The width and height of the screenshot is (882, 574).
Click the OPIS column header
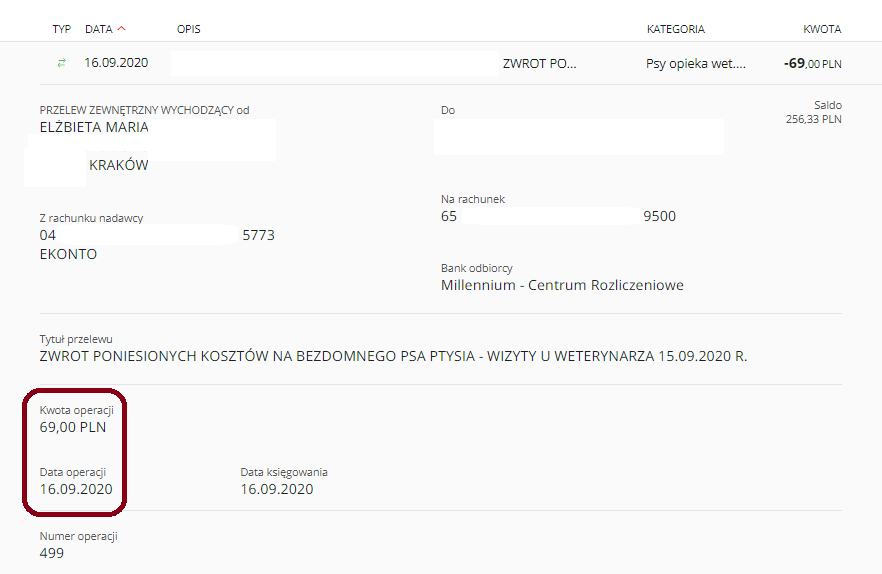click(188, 29)
